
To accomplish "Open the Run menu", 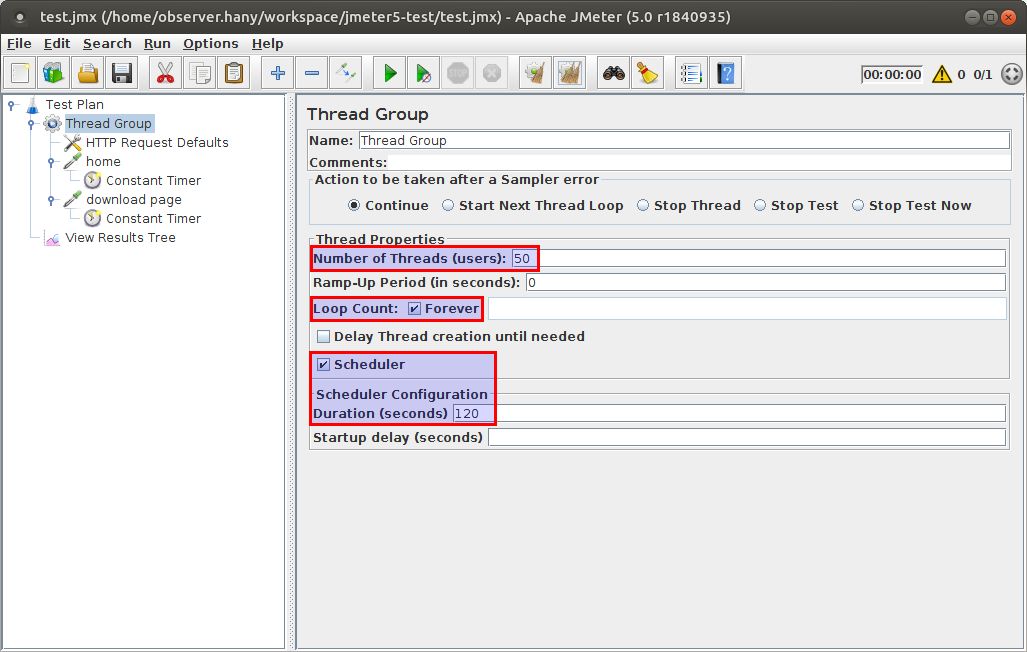I will [x=157, y=43].
